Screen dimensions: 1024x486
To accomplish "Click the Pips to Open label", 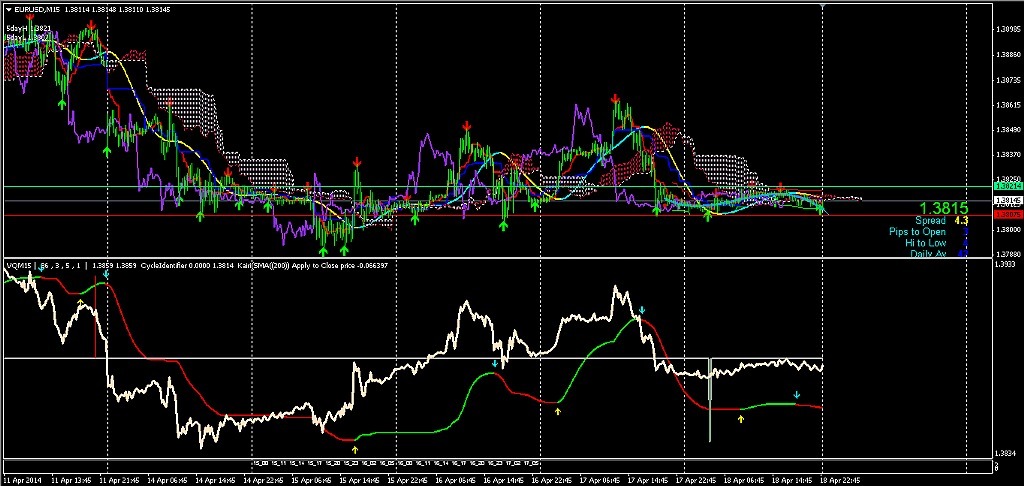I will [x=917, y=232].
